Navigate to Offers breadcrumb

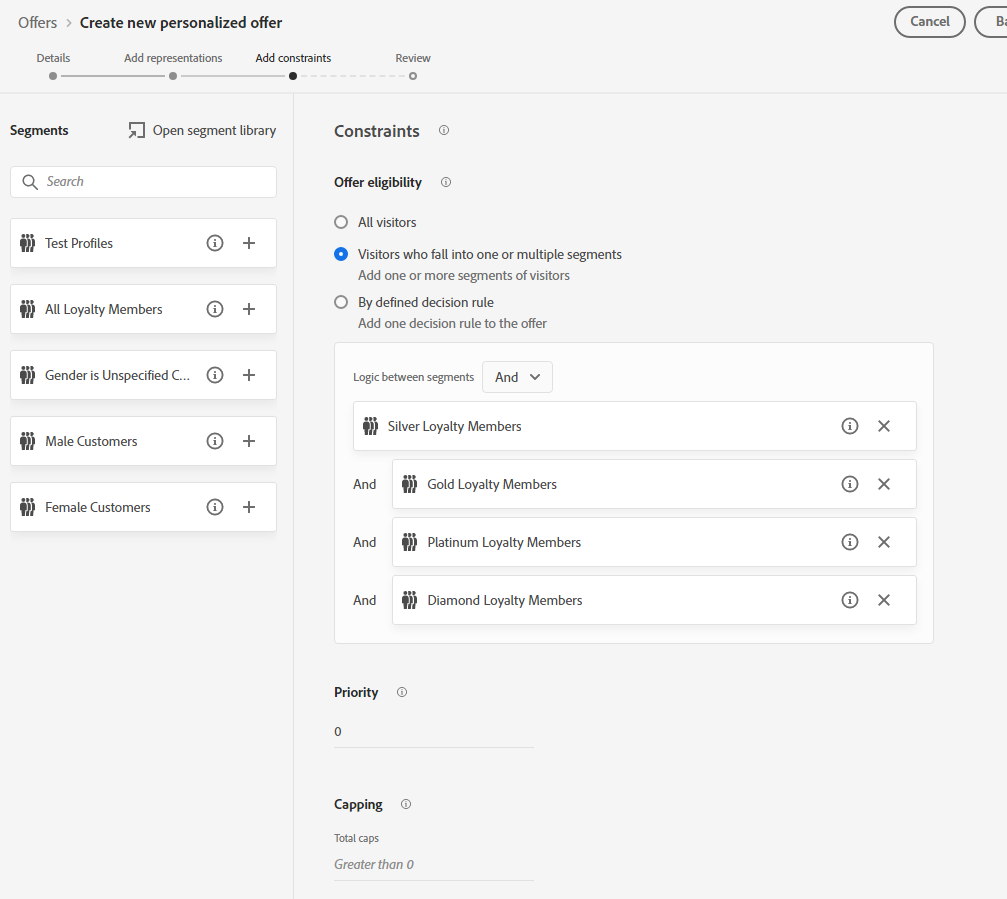37,22
